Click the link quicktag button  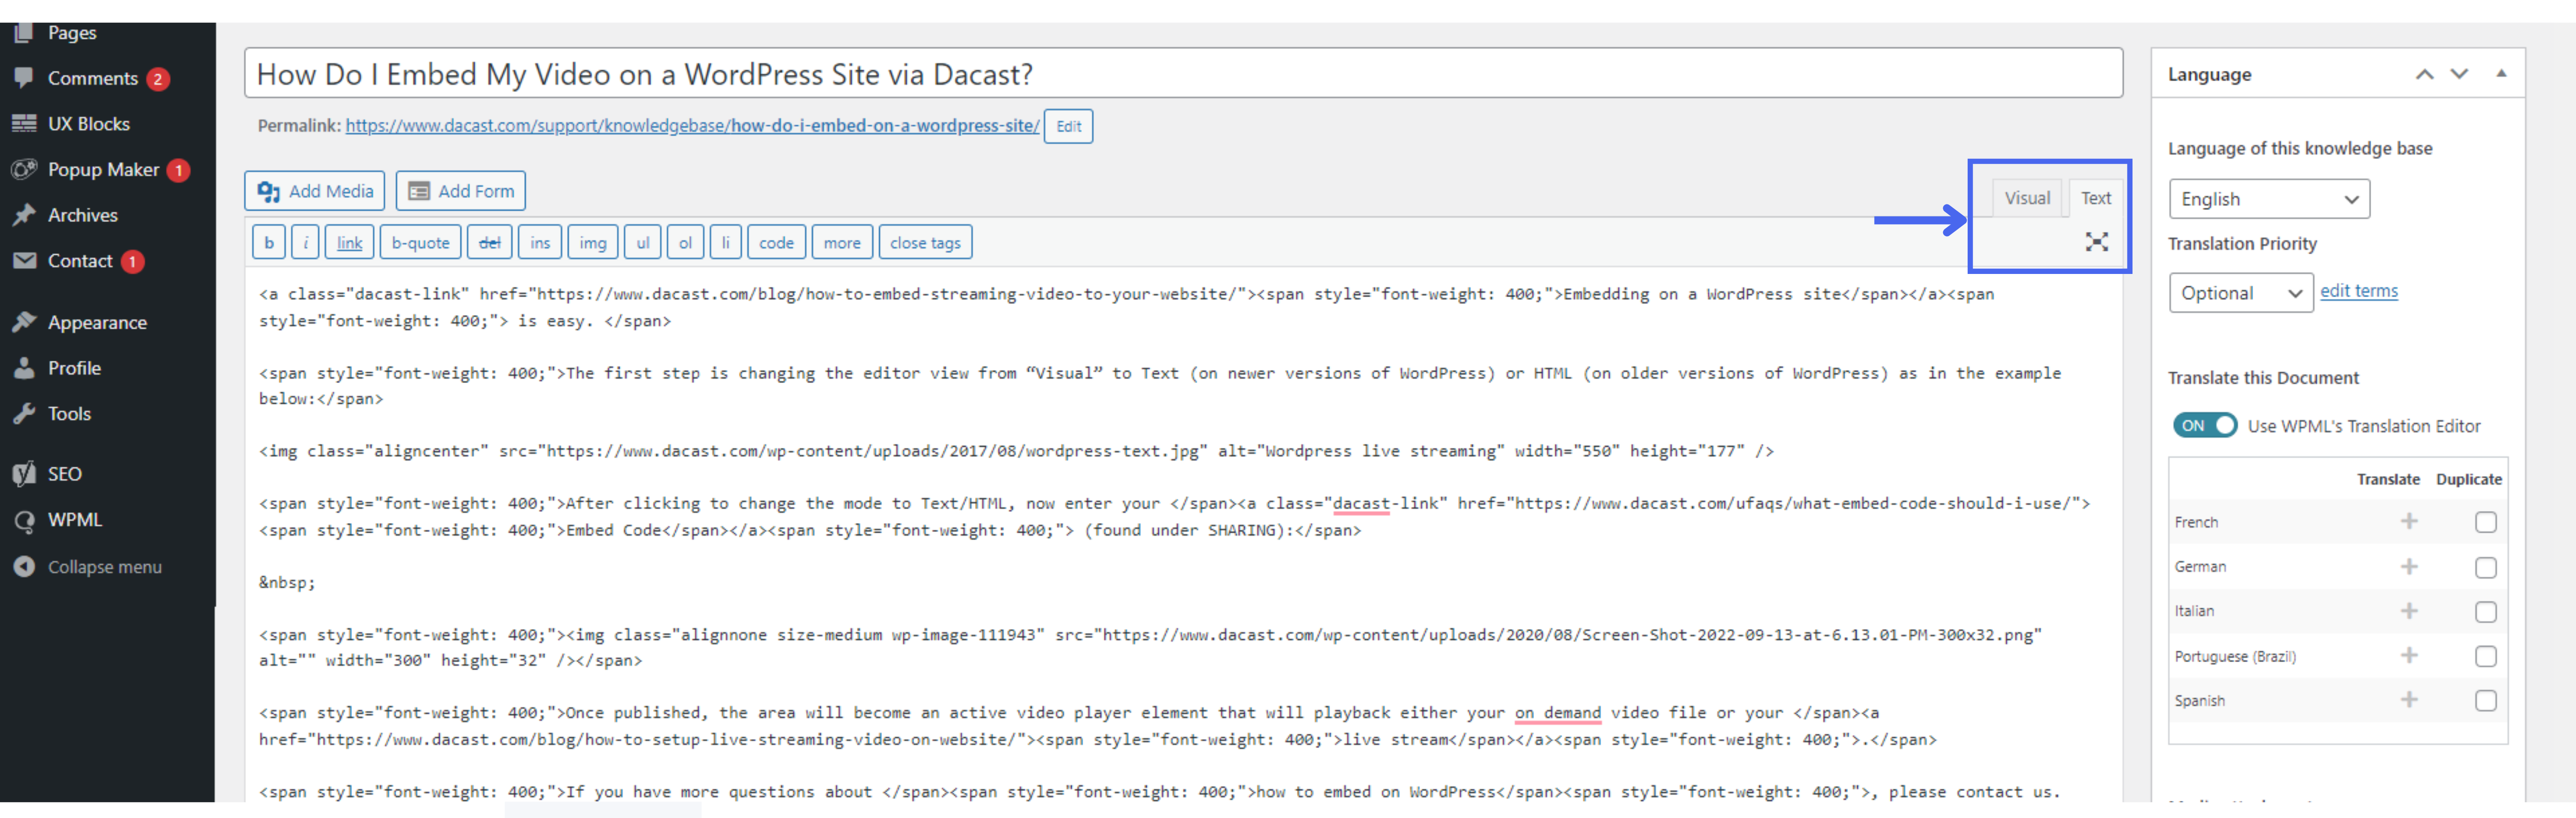pos(349,242)
